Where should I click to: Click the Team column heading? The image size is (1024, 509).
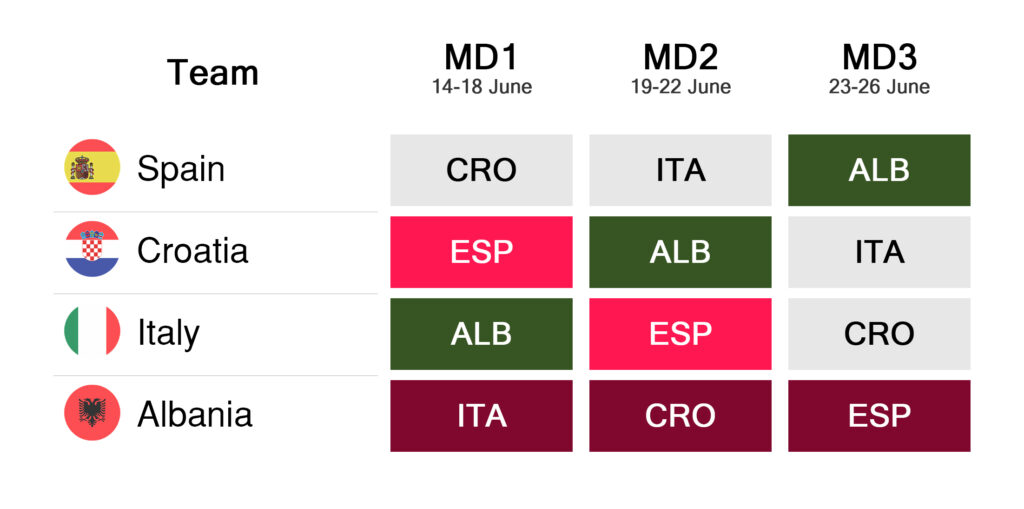click(213, 72)
